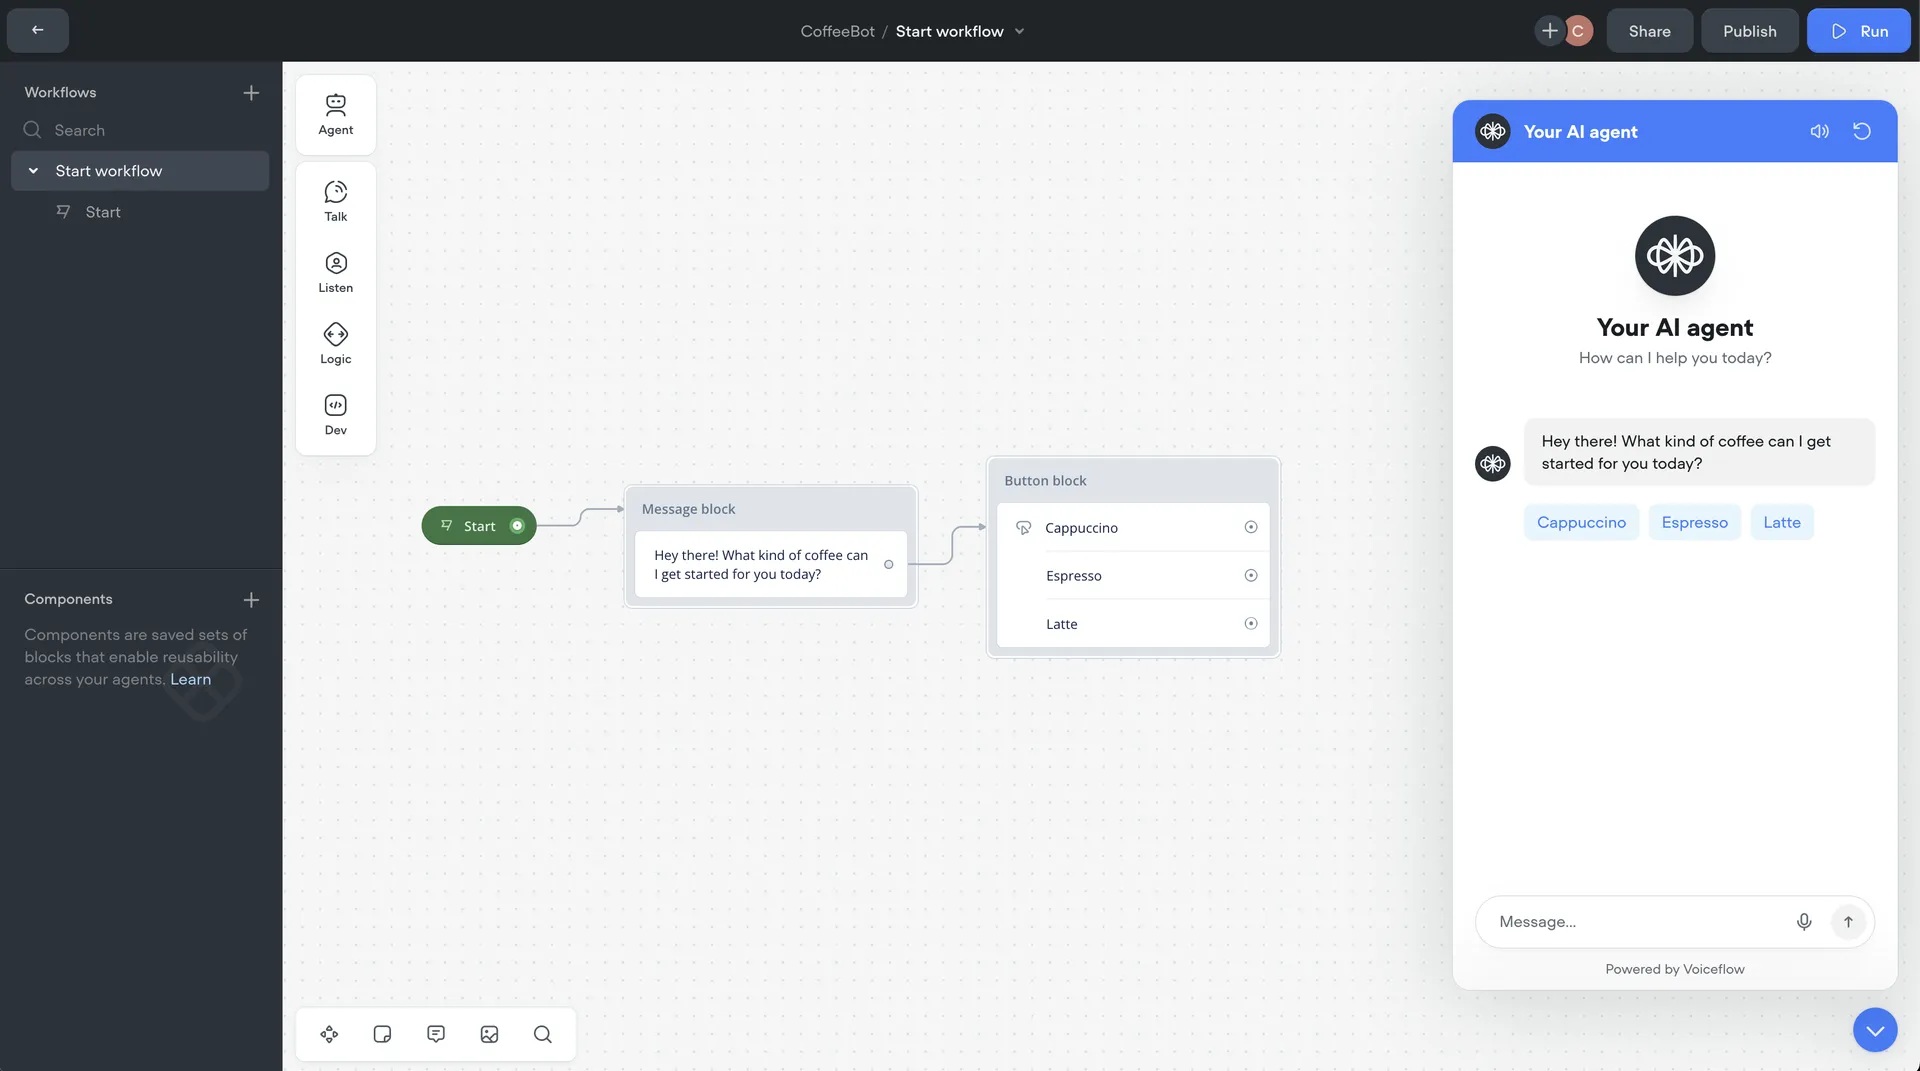Click the CoffeeBot breadcrumb

pyautogui.click(x=837, y=31)
